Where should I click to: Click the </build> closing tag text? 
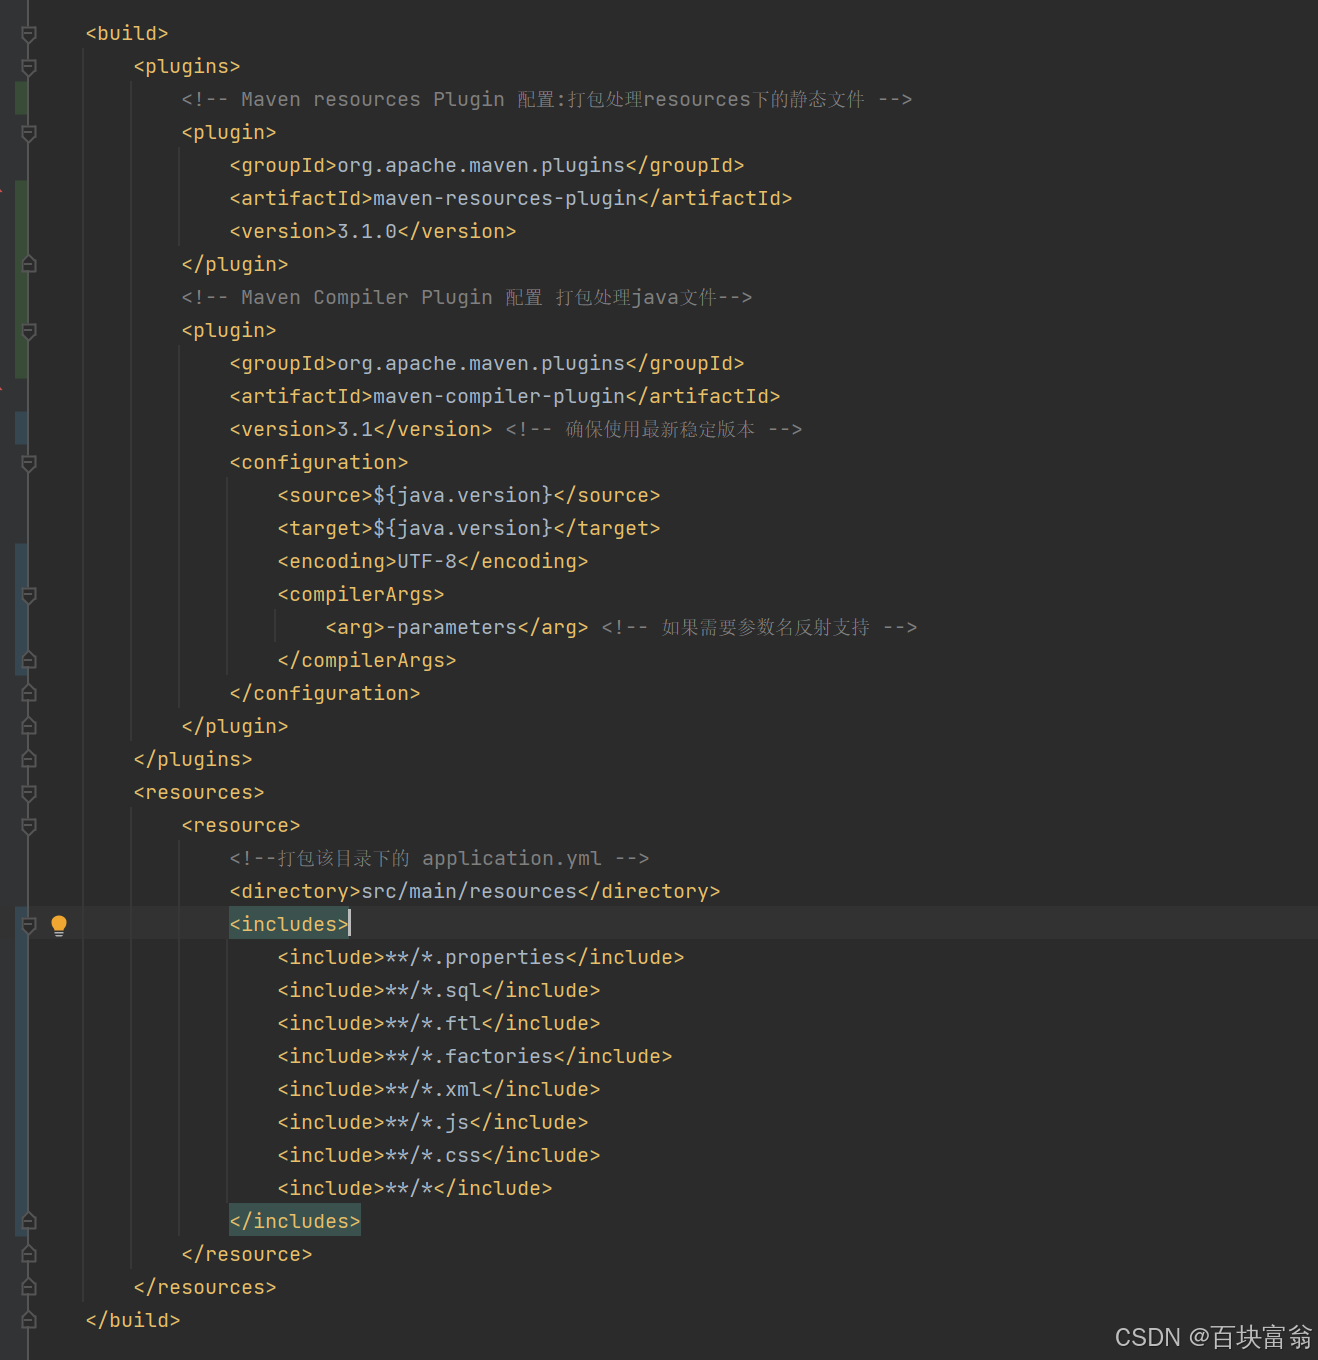tap(133, 1321)
